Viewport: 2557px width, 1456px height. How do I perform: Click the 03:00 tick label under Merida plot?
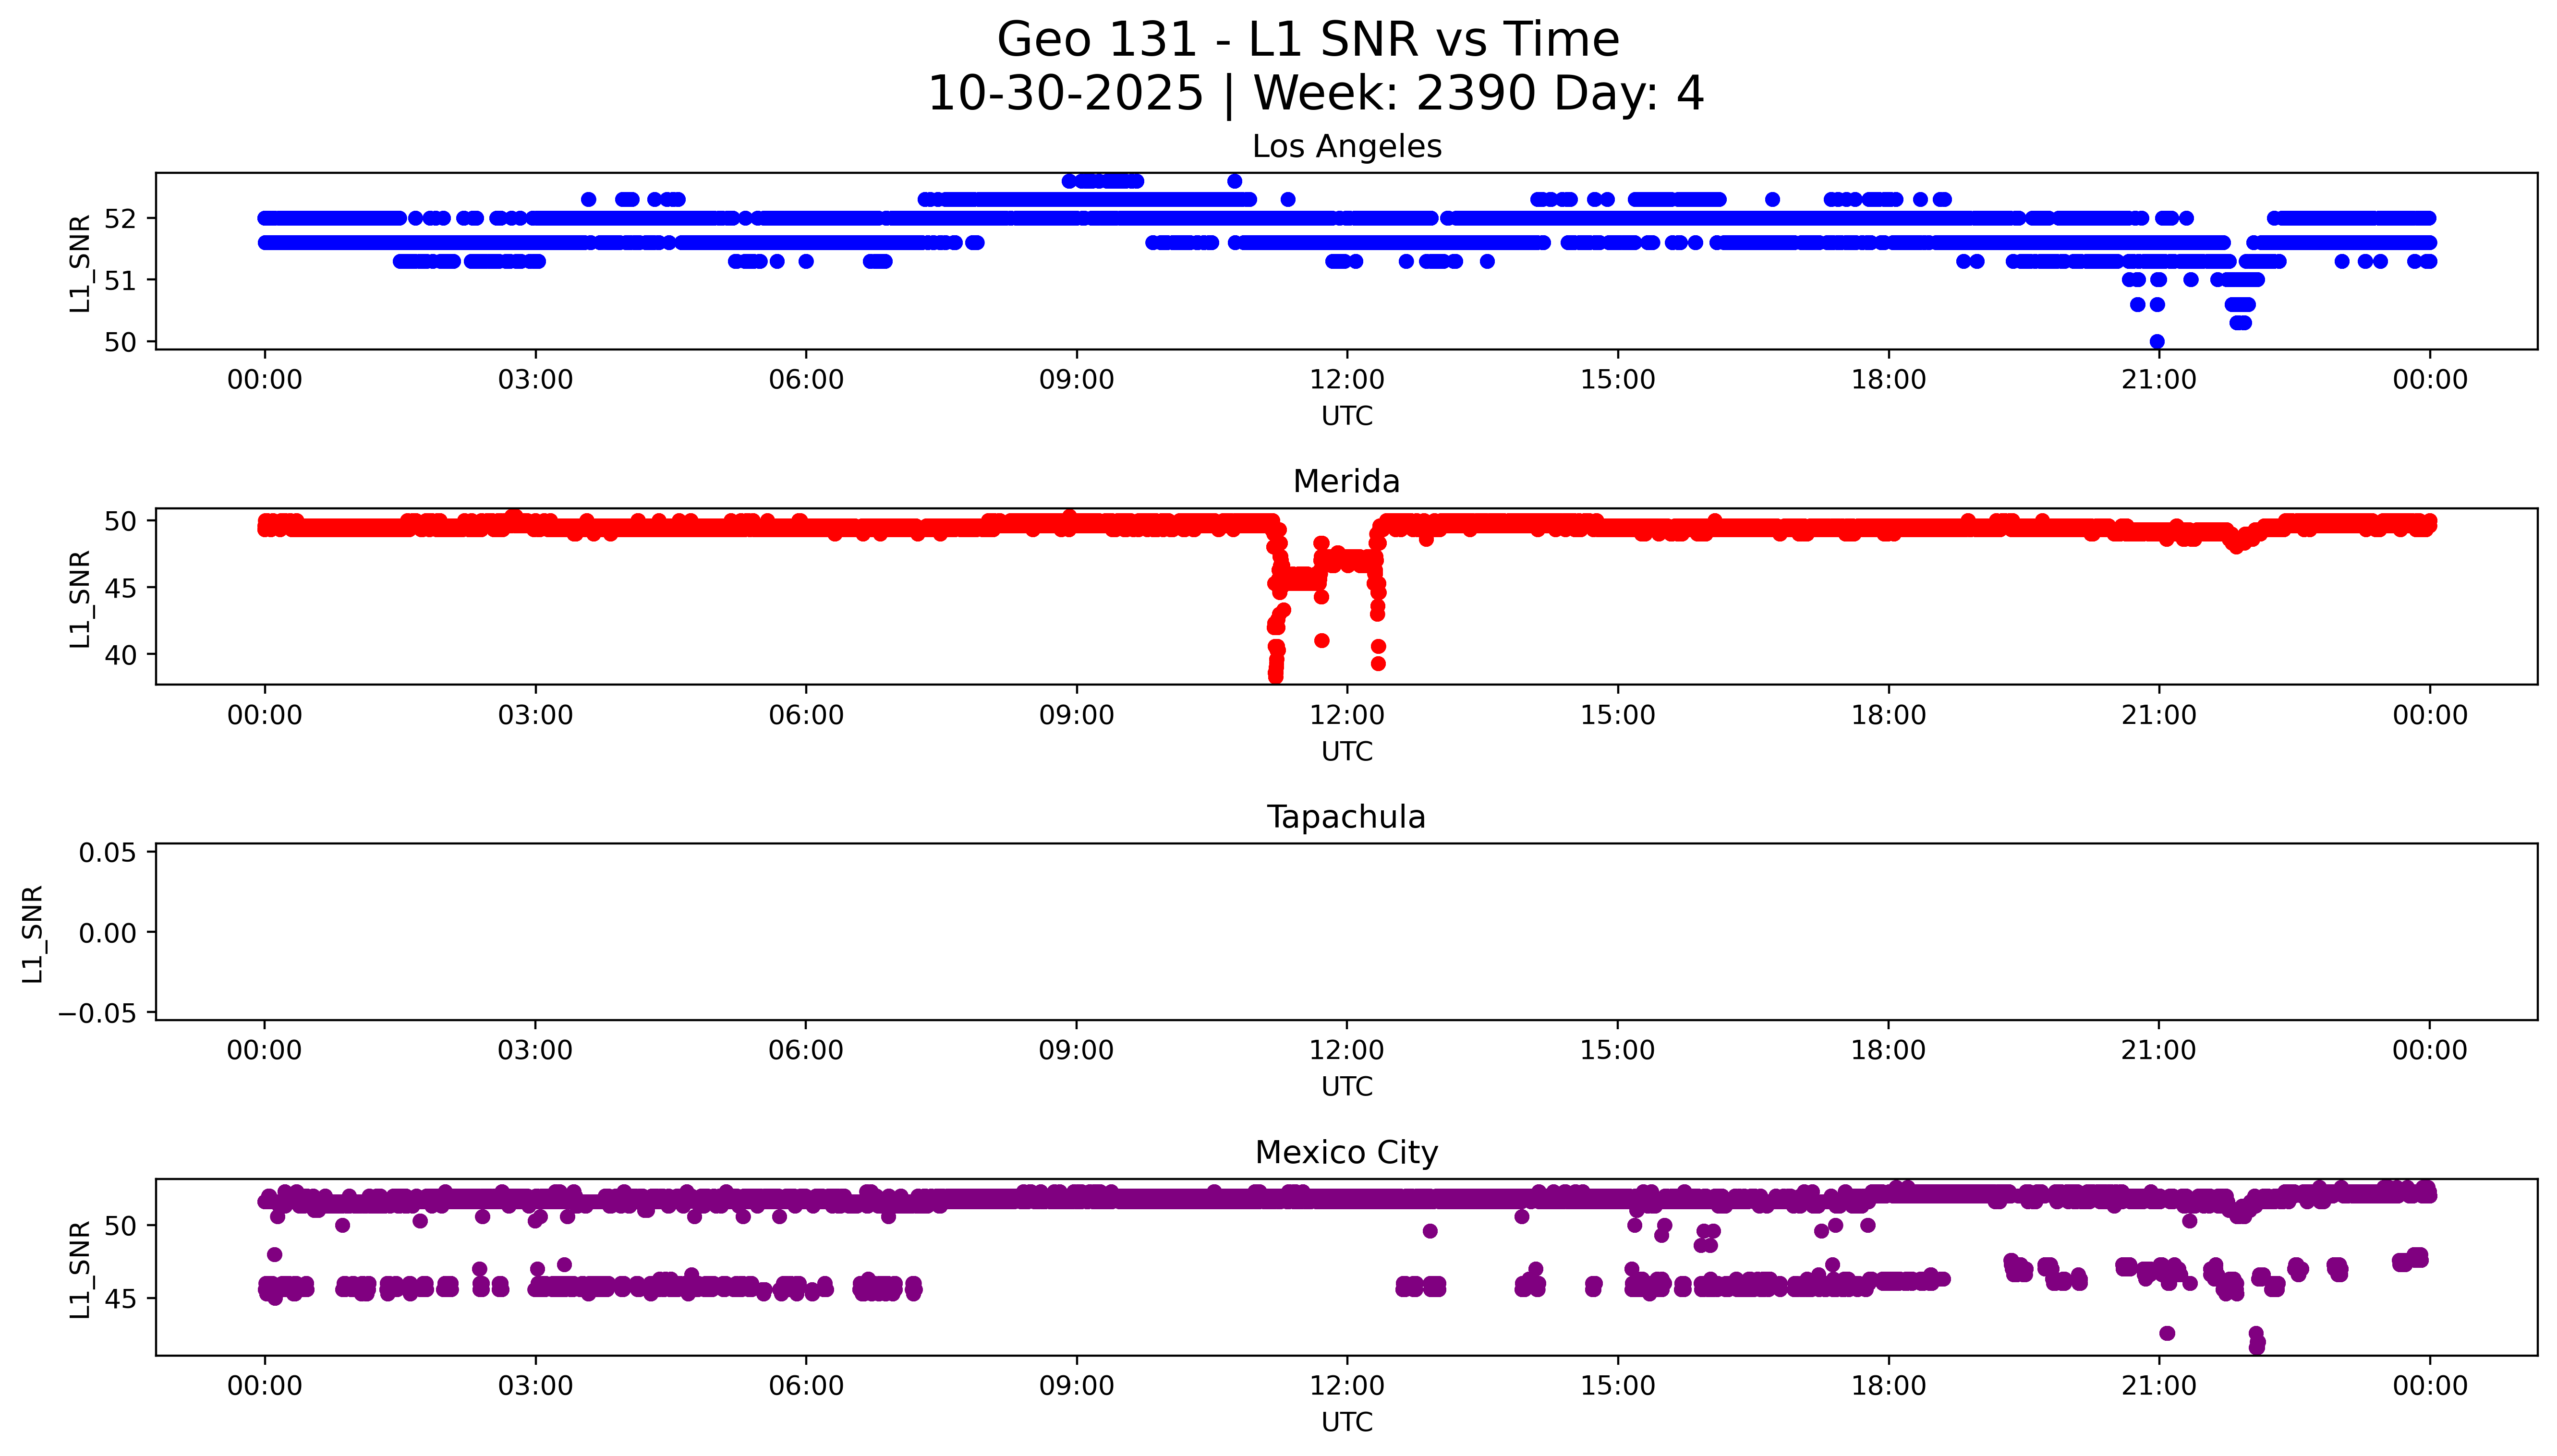[x=535, y=715]
